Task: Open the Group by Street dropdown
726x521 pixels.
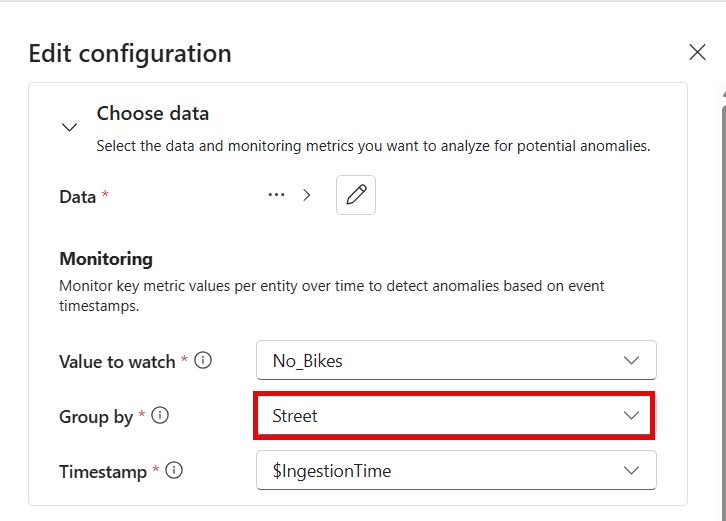Action: point(454,415)
